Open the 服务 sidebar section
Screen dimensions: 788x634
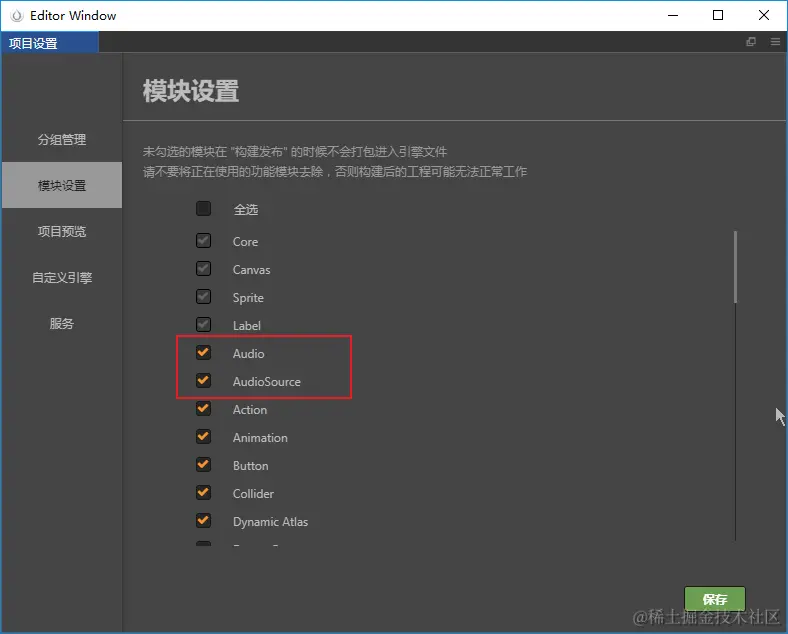tap(62, 324)
